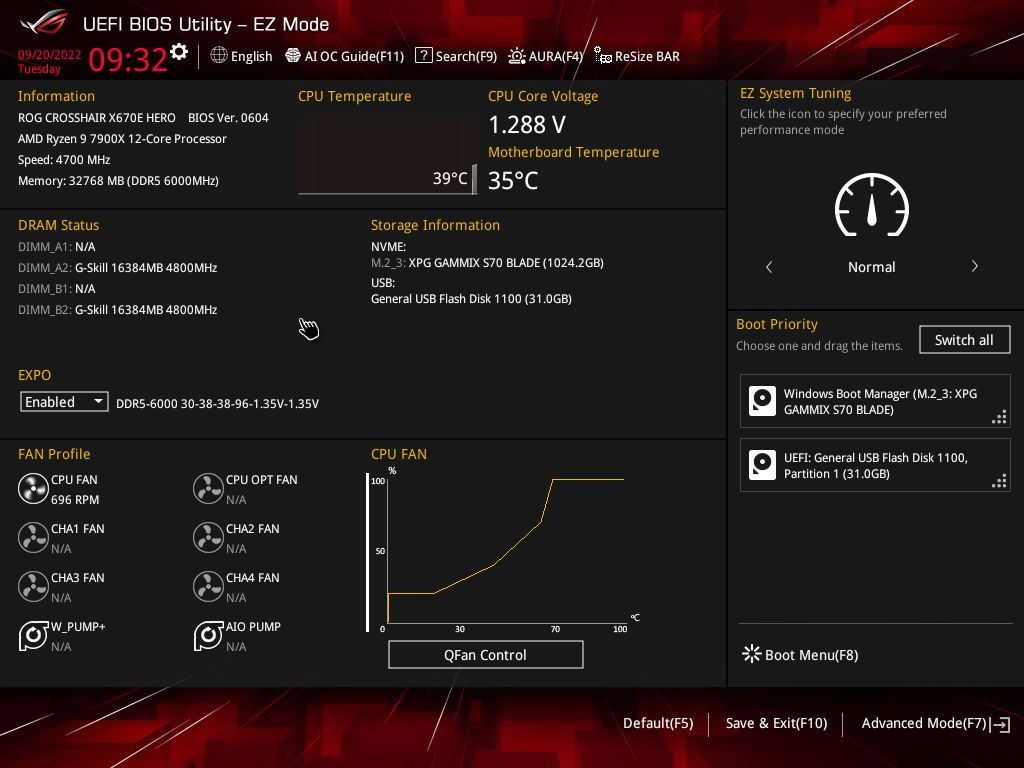Open AI OC Guide(F11)
The height and width of the screenshot is (768, 1024).
pyautogui.click(x=345, y=56)
